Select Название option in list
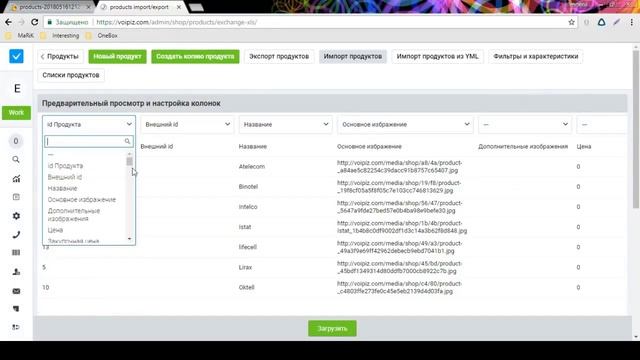 (x=62, y=188)
